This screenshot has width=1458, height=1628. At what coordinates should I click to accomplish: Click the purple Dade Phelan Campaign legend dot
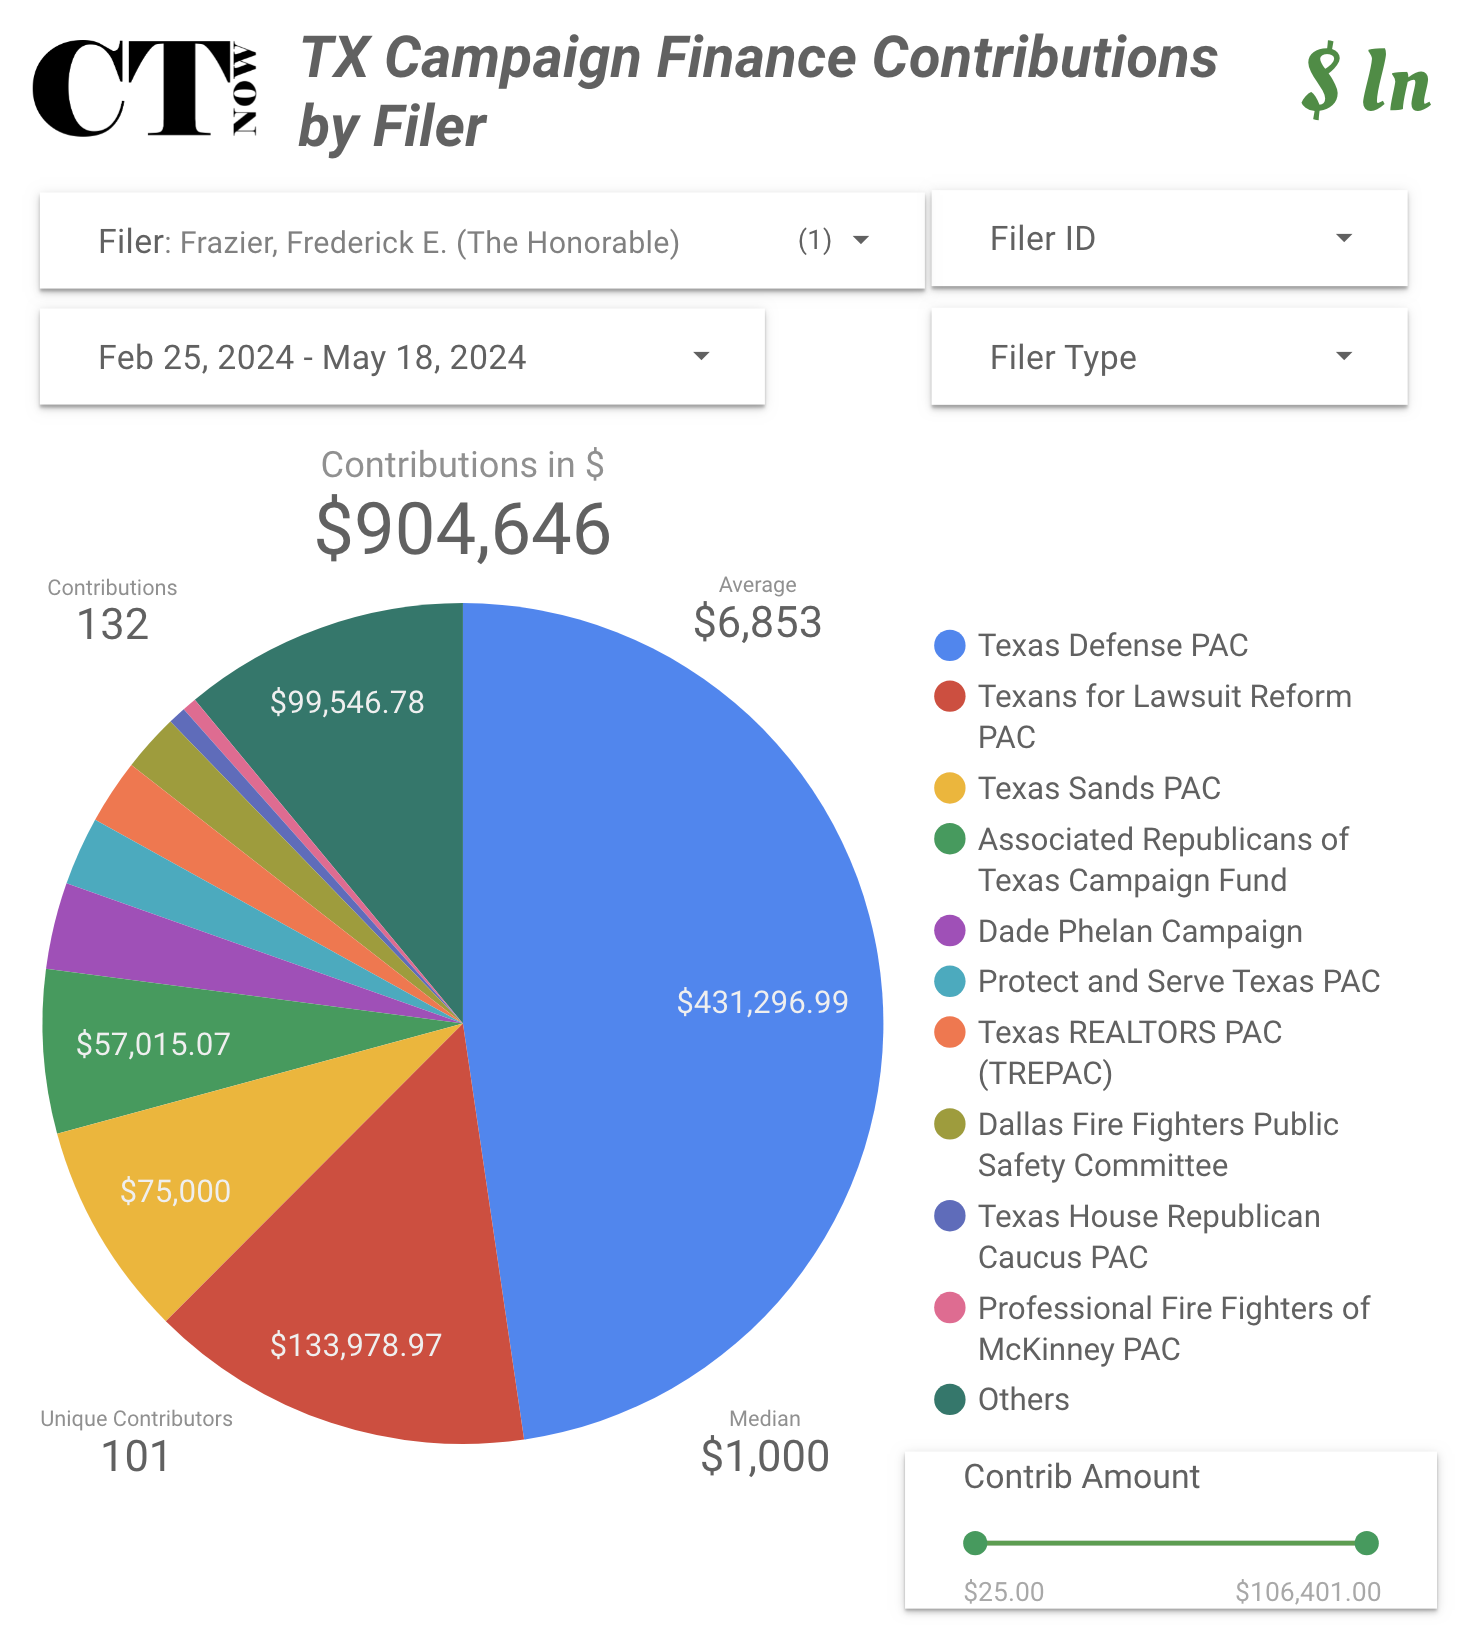pyautogui.click(x=949, y=931)
